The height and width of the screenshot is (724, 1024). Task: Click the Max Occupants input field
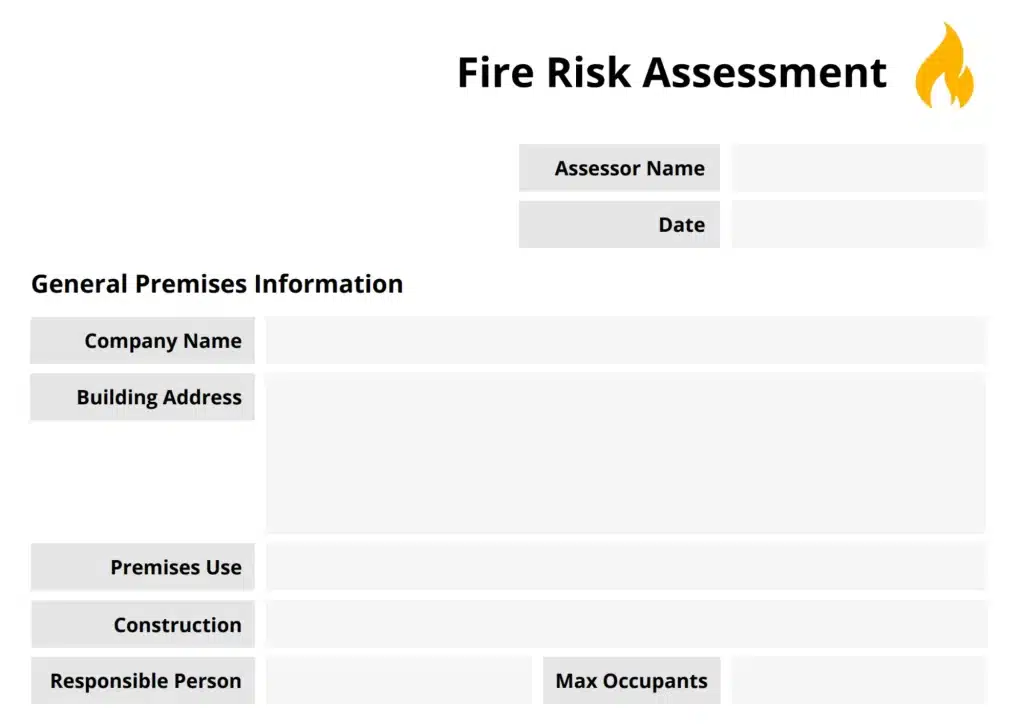(858, 681)
